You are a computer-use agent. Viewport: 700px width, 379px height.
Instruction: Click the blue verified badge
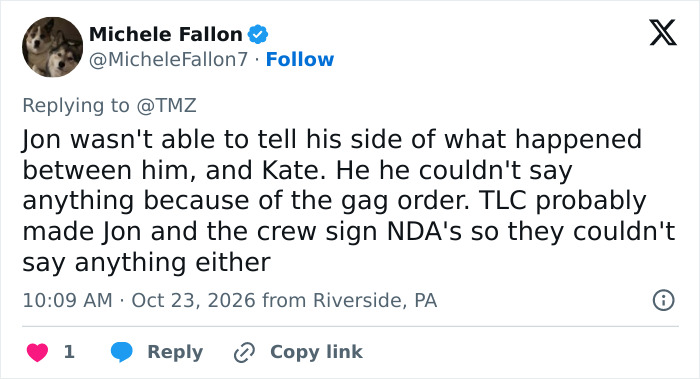pyautogui.click(x=258, y=34)
